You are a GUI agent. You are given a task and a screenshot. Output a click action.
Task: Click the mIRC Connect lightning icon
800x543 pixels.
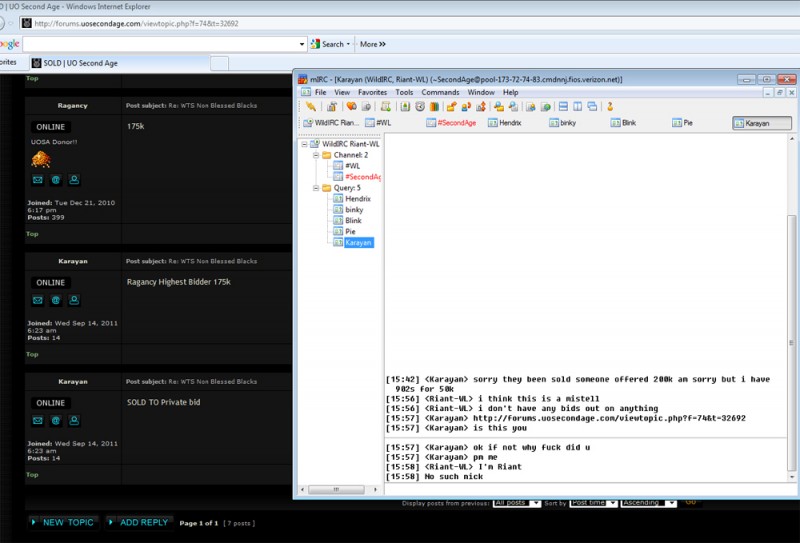[311, 106]
